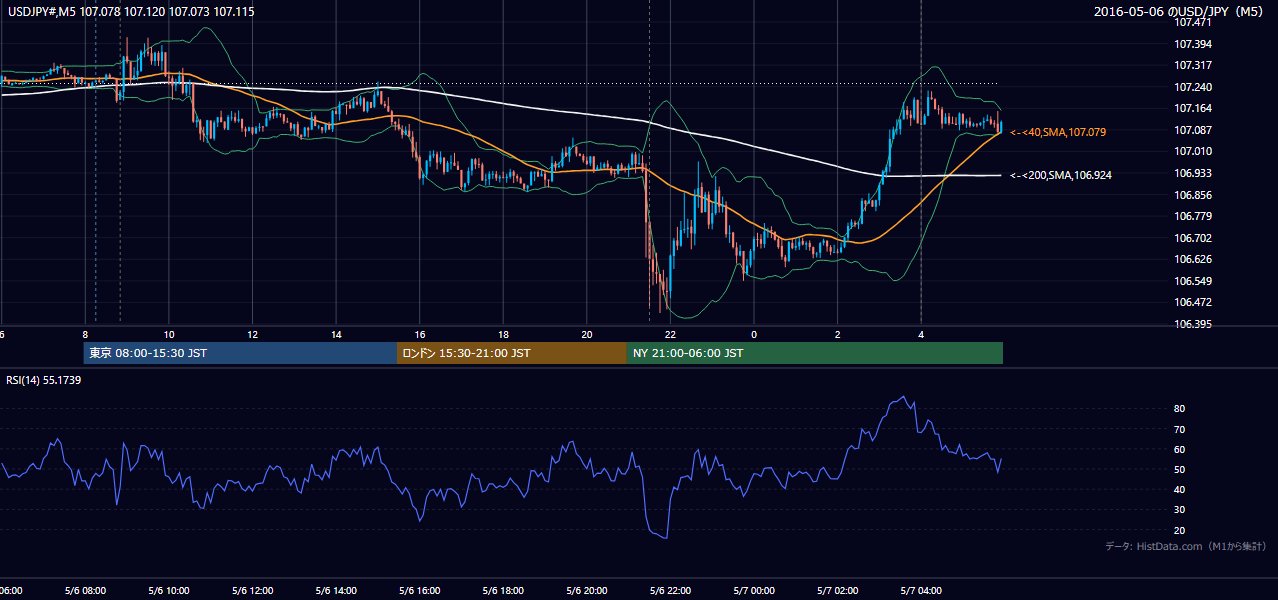Click the hour 18 tick under price chart

pyautogui.click(x=504, y=334)
